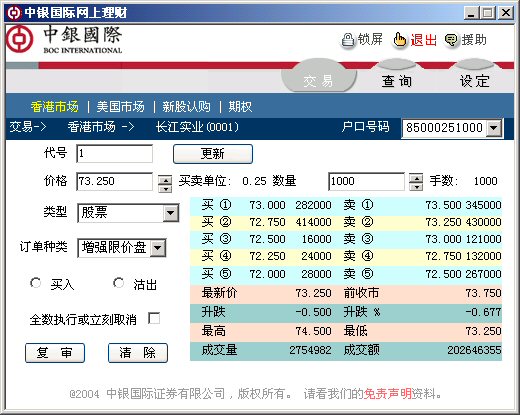Screen dimensions: 520x415
Task: Open help via the speech bubble icon
Action: click(452, 41)
